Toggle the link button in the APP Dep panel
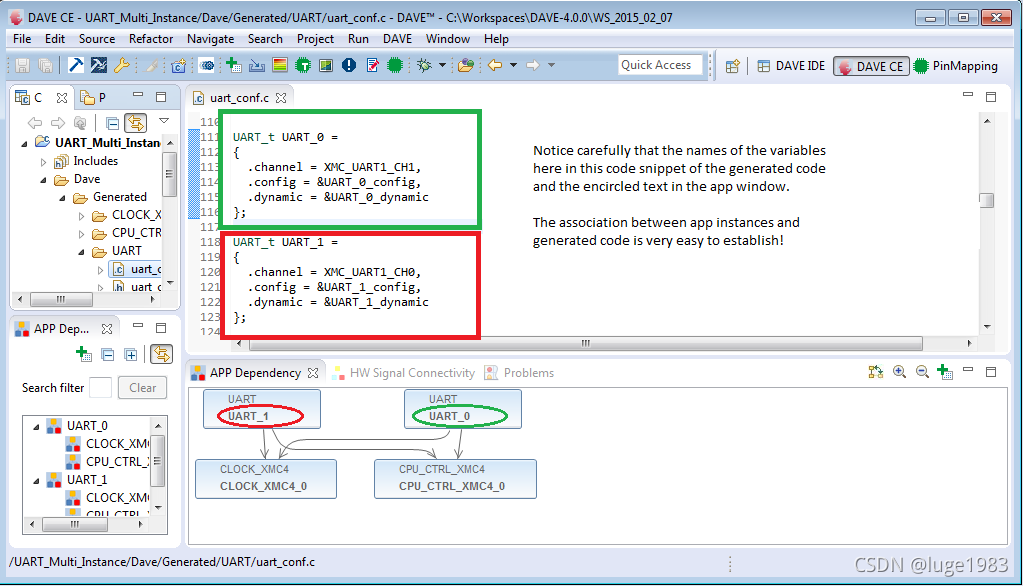The image size is (1023, 586). pyautogui.click(x=161, y=354)
